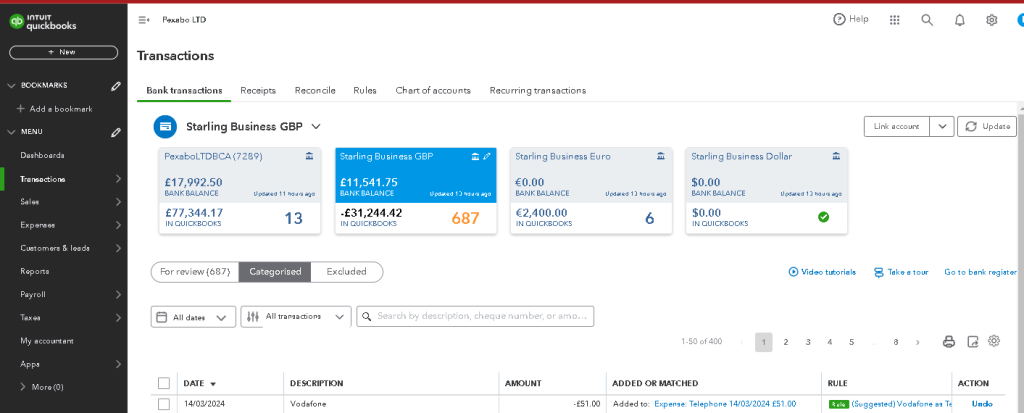Open Dashboards in sidebar
The image size is (1024, 413).
click(42, 156)
